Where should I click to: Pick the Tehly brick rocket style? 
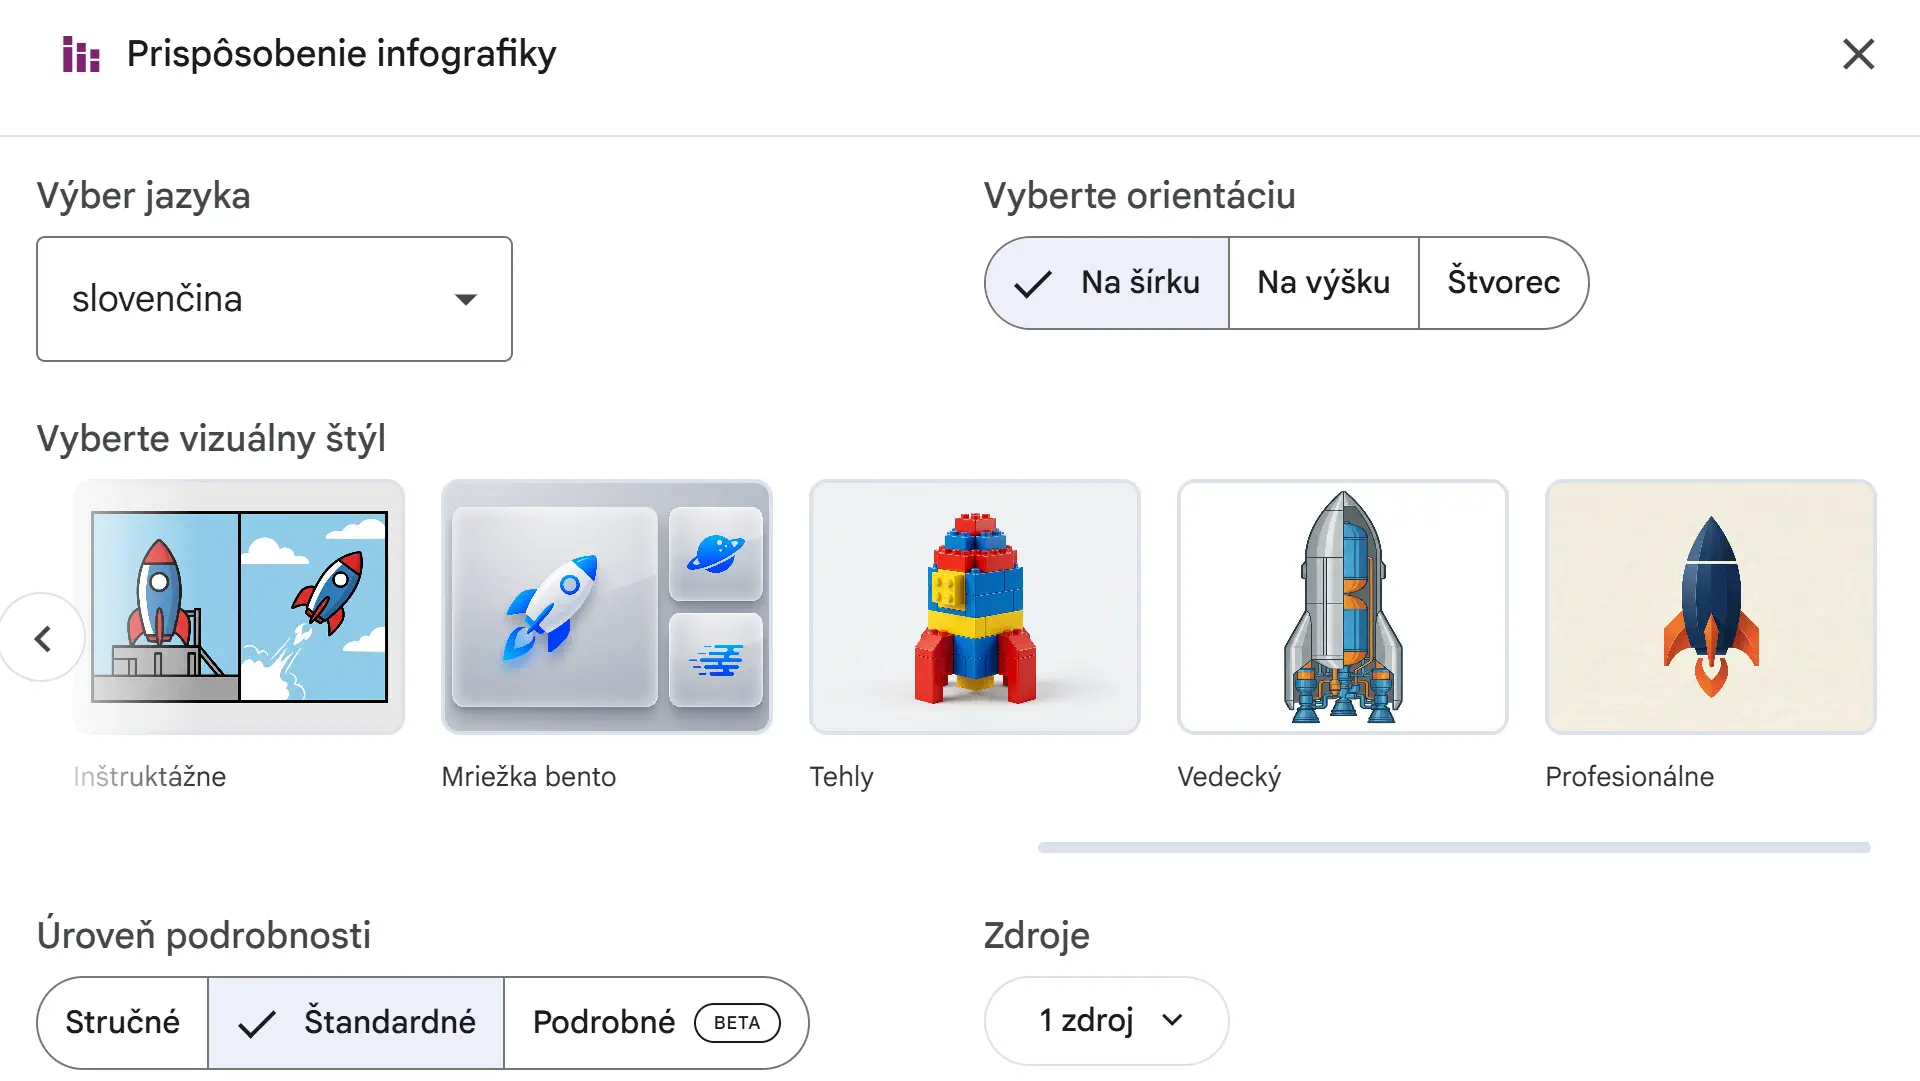tap(975, 607)
